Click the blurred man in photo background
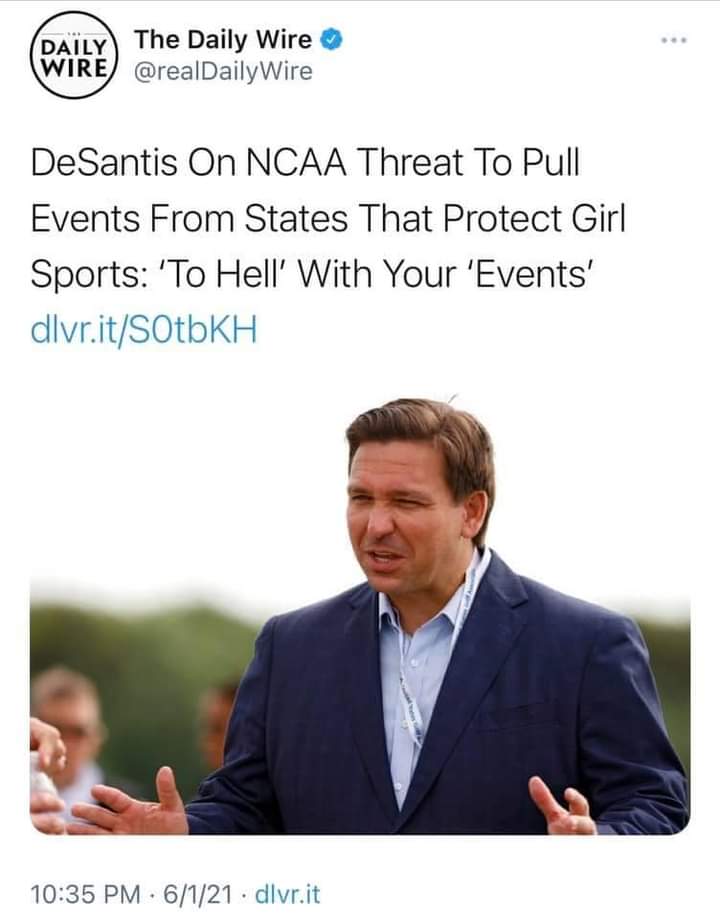 [69, 733]
